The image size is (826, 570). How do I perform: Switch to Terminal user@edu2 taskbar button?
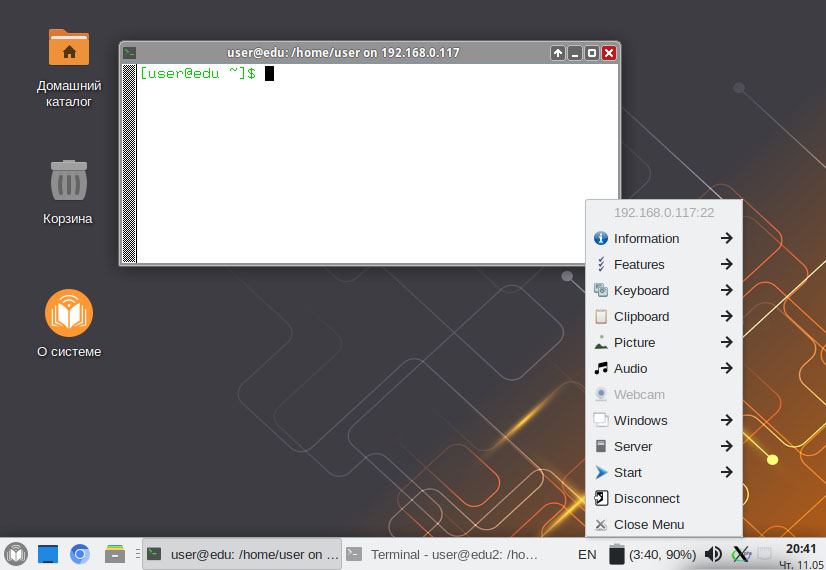point(444,554)
